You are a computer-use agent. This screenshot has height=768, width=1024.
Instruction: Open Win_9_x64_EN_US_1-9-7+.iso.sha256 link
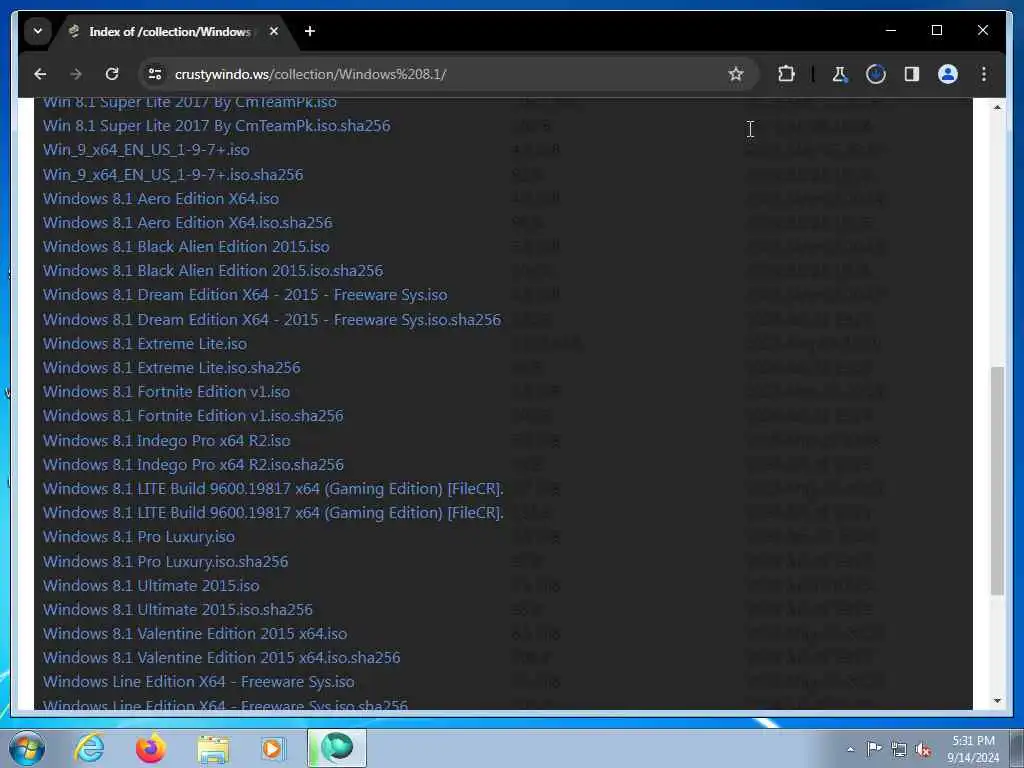click(173, 174)
